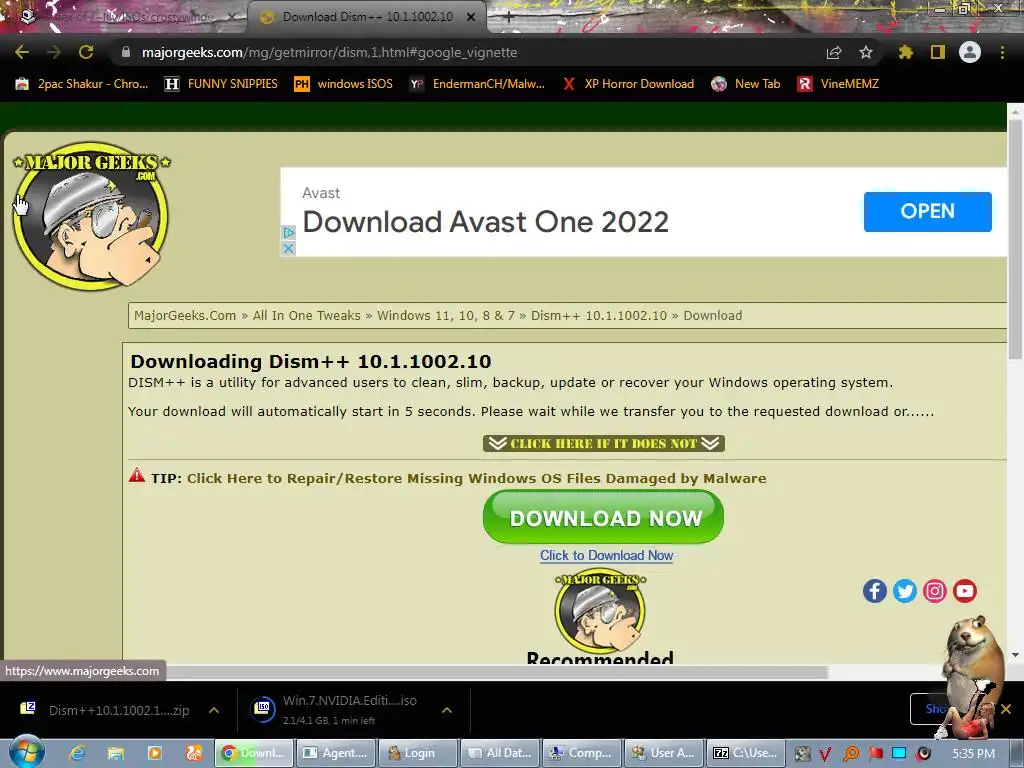1024x768 pixels.
Task: Click the AdChoices triangle icon on the ad
Action: (x=288, y=232)
